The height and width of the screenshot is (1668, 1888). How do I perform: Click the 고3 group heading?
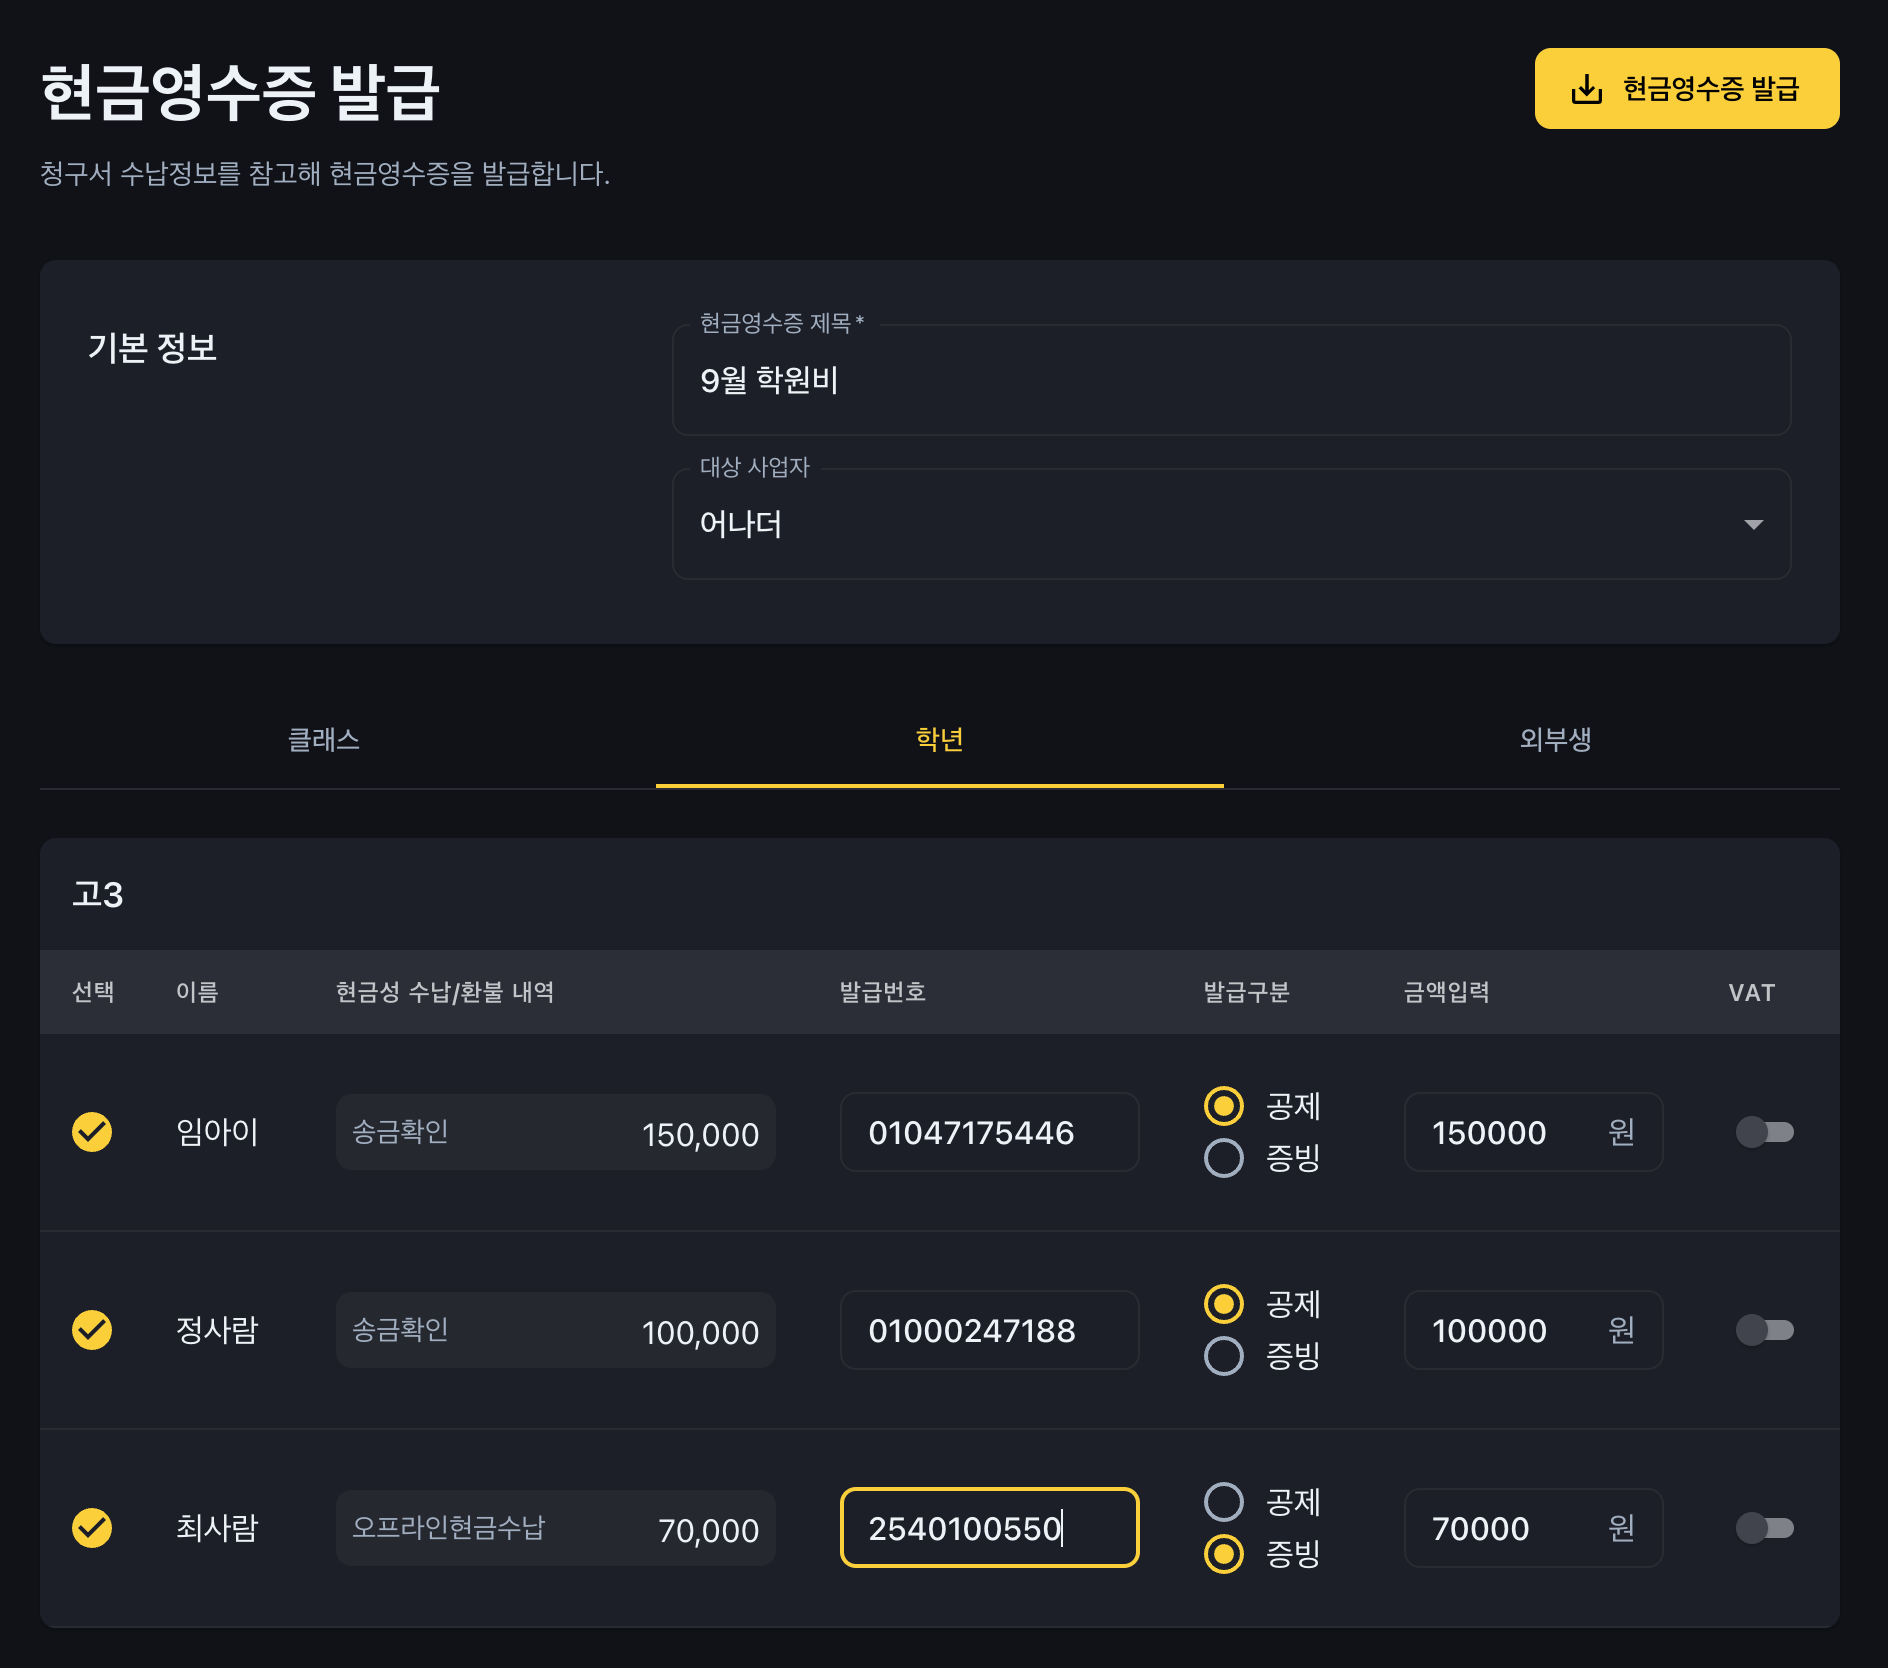98,894
